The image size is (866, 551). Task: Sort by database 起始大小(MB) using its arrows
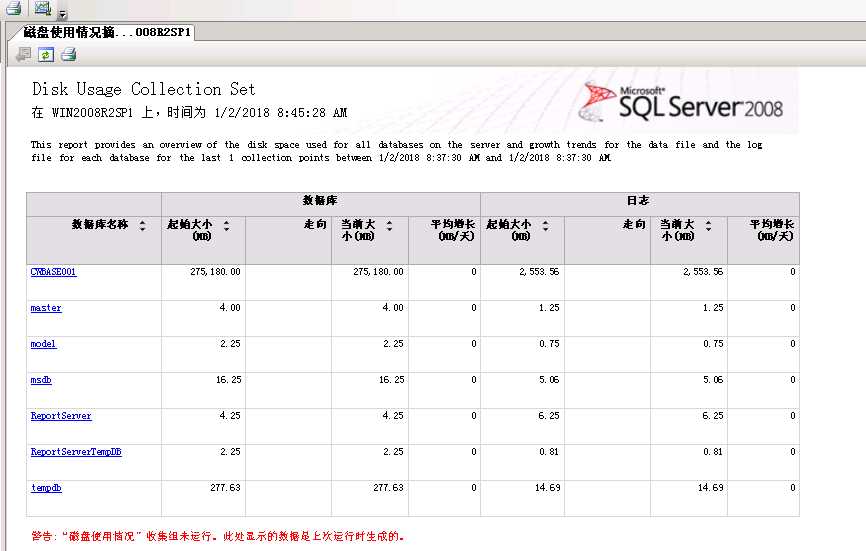pyautogui.click(x=226, y=225)
